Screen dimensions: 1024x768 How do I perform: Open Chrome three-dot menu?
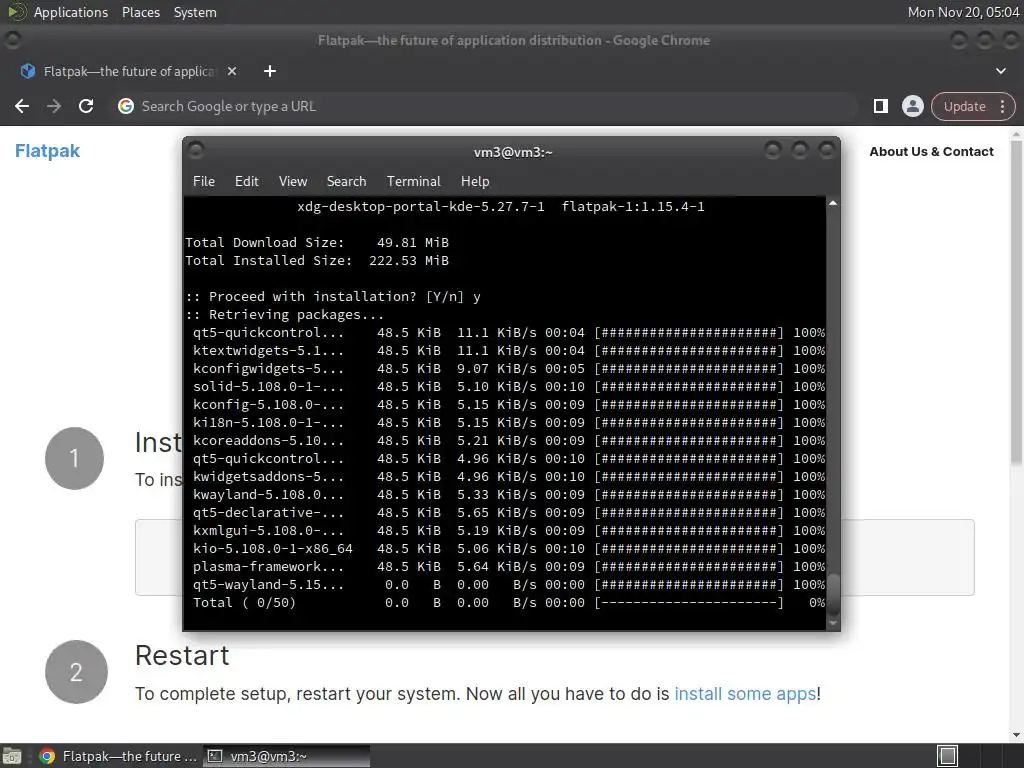coord(1002,106)
